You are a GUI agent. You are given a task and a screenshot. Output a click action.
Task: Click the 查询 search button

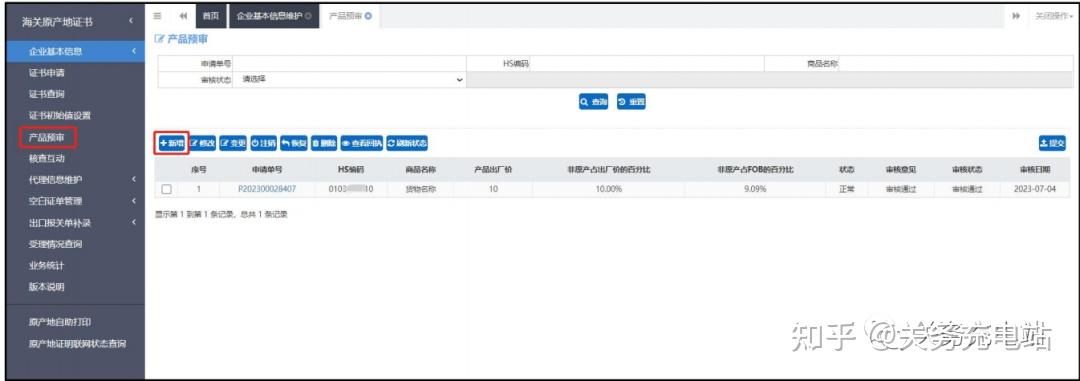pyautogui.click(x=594, y=102)
